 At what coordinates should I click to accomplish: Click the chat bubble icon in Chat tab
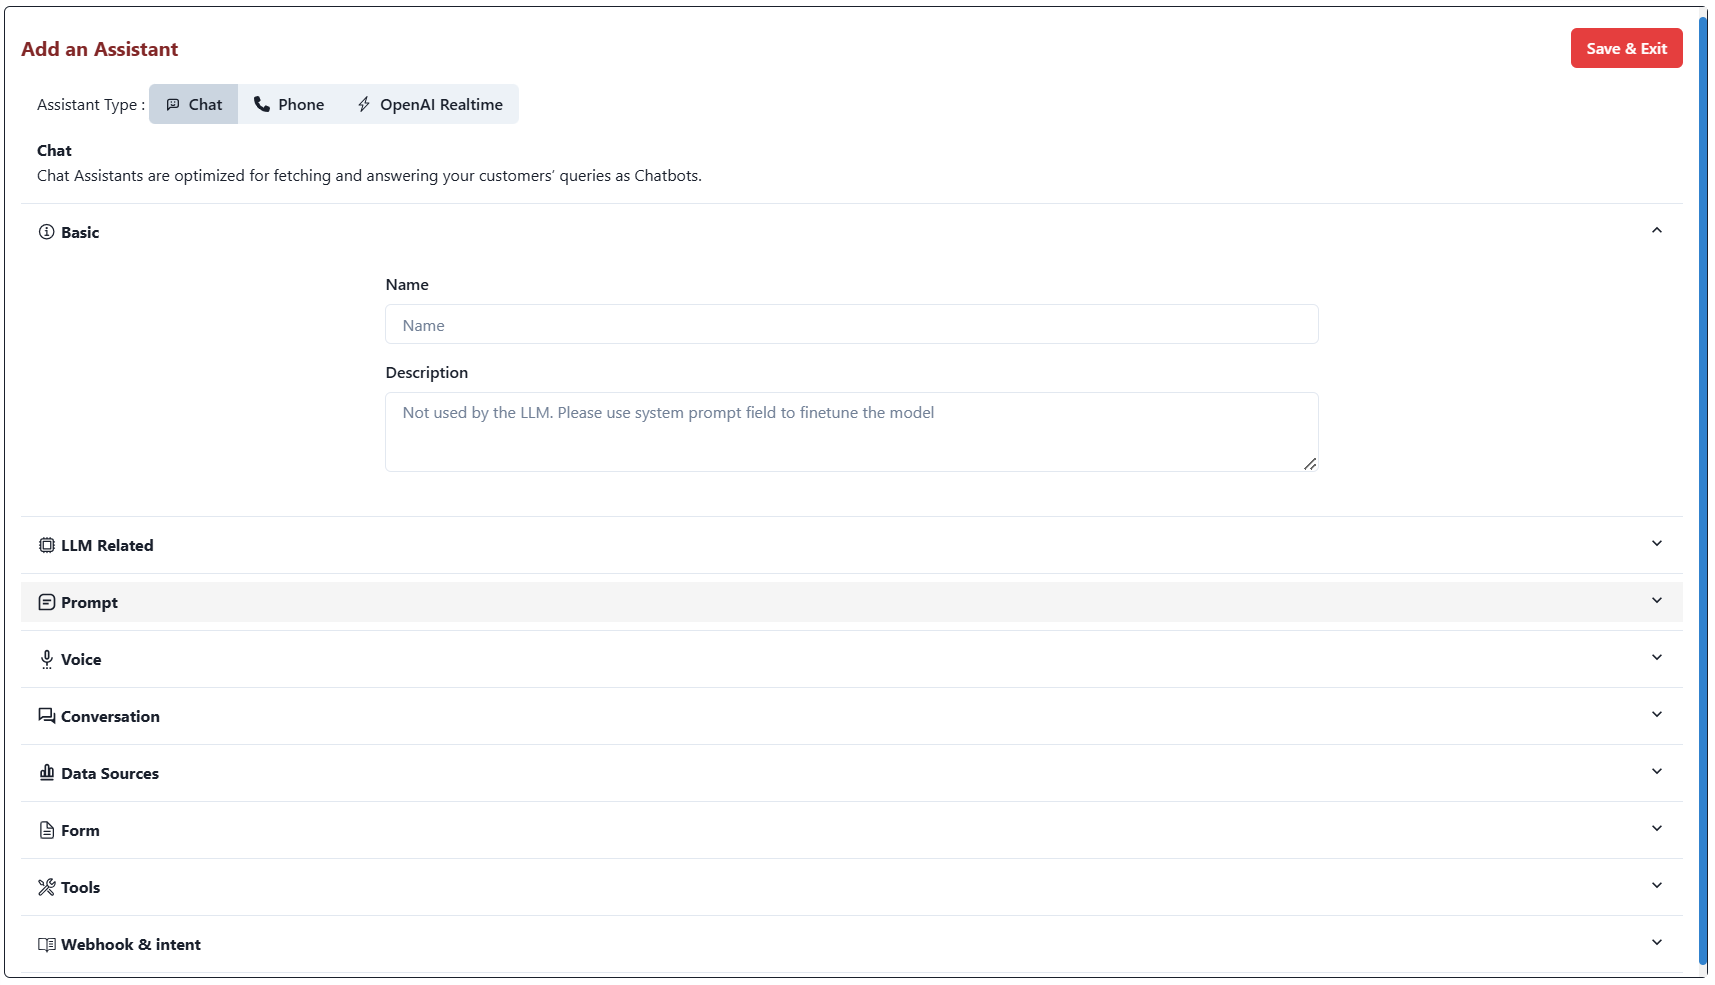click(x=173, y=104)
